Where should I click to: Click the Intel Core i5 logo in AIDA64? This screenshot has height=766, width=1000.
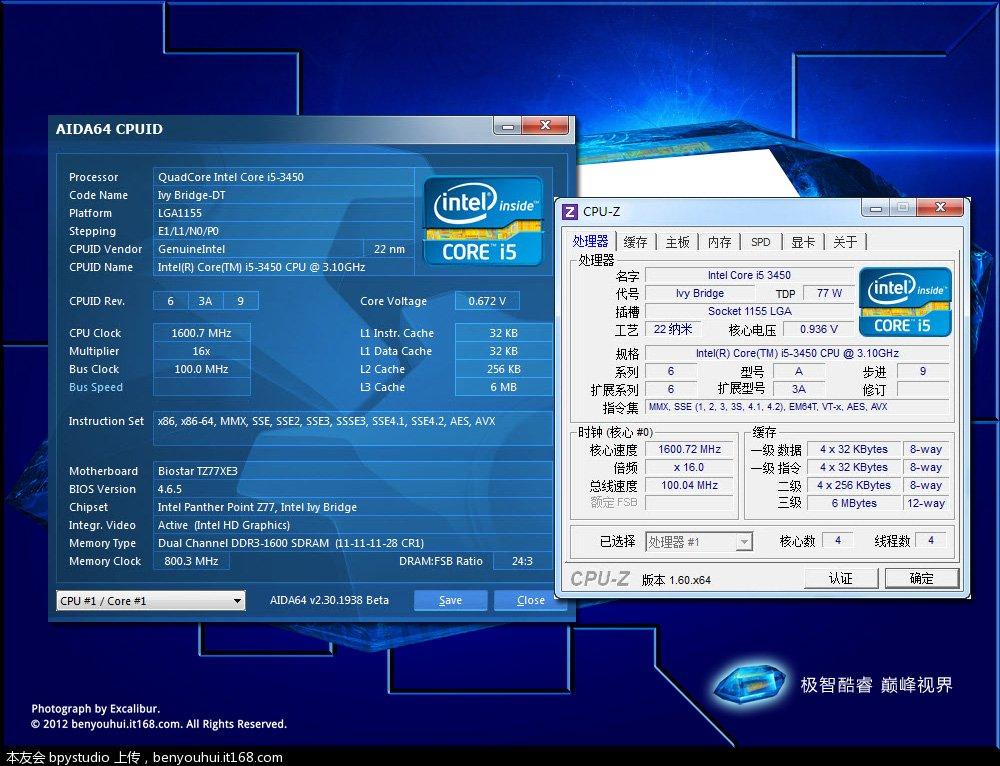483,221
